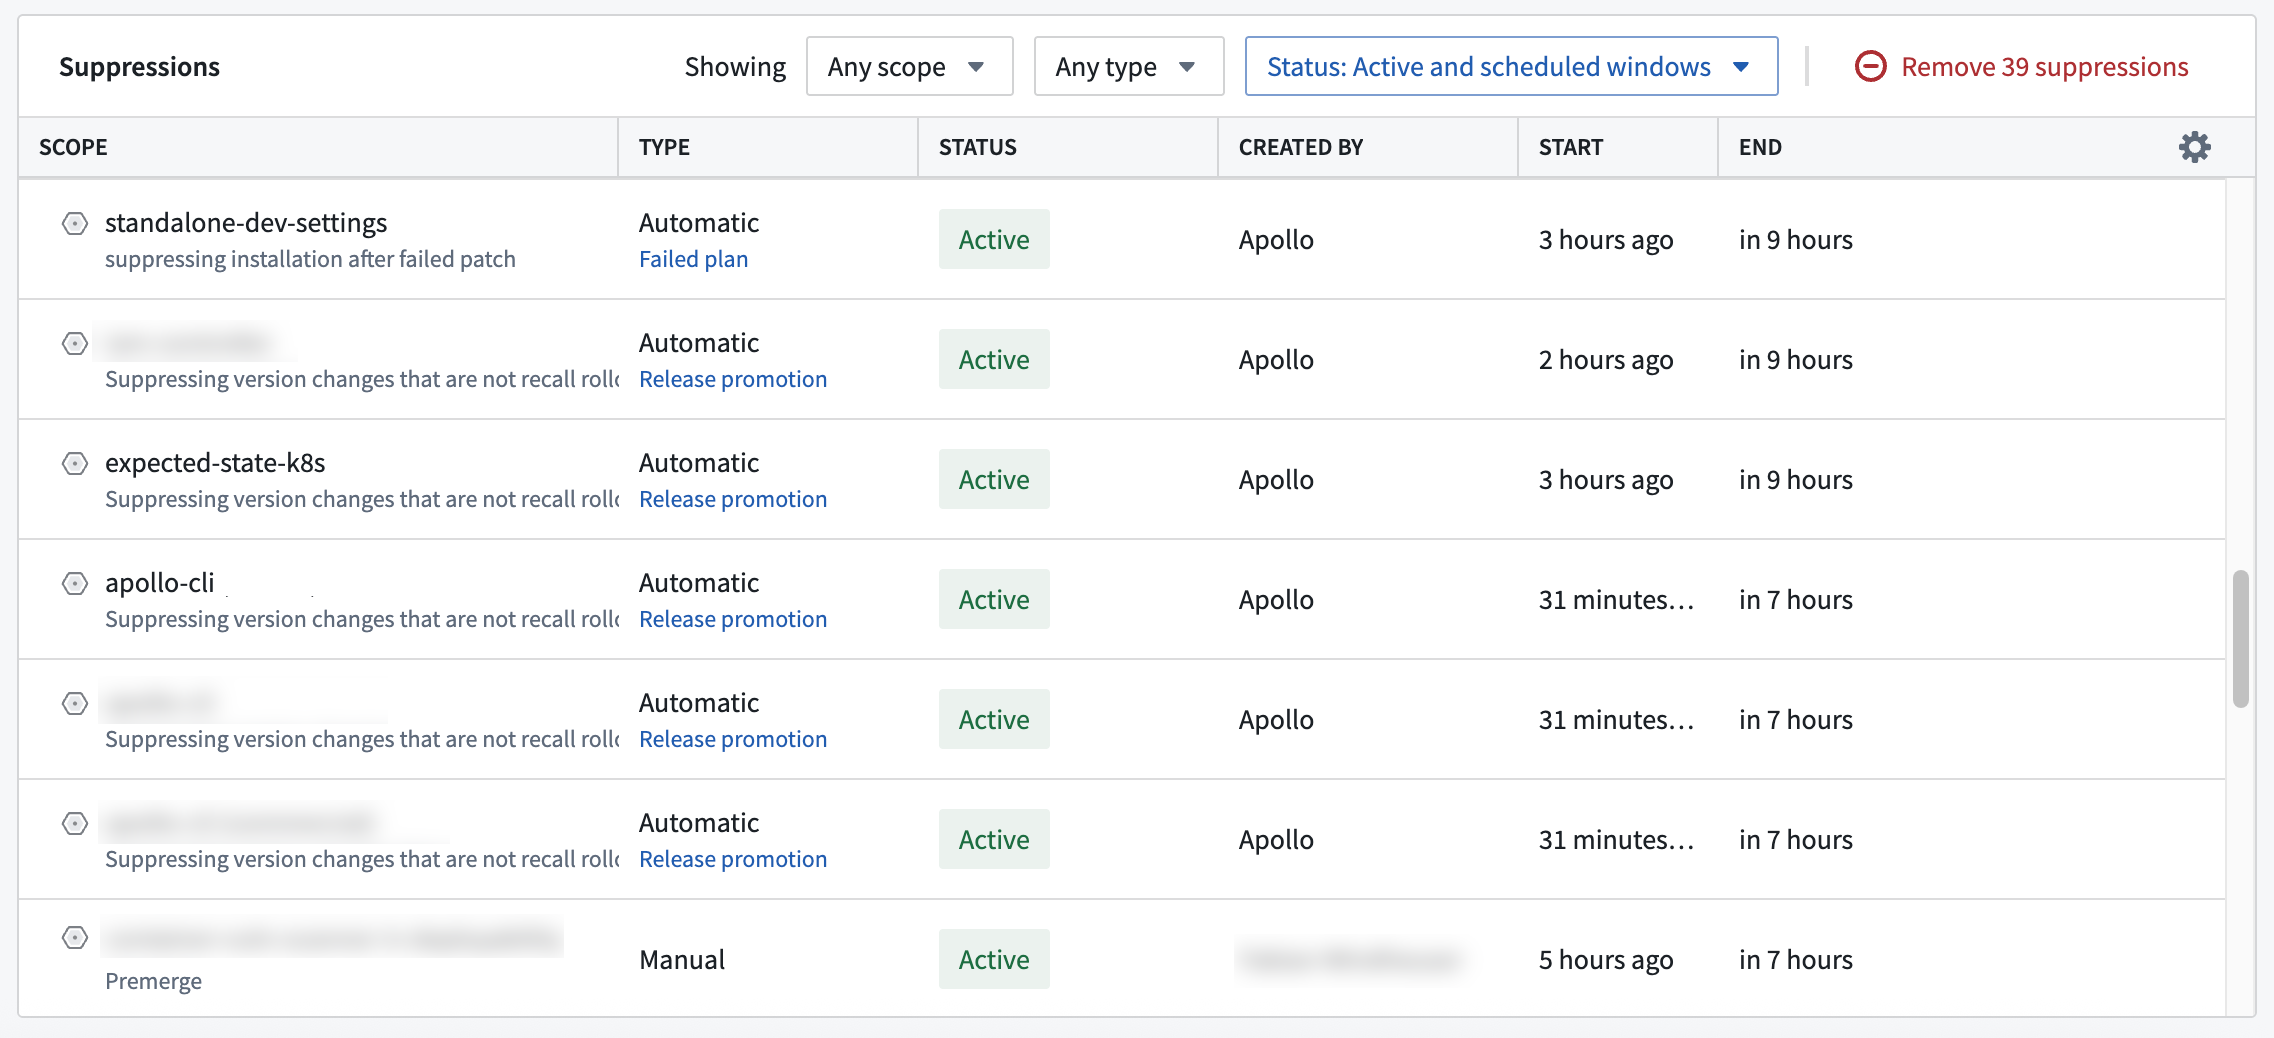Viewport: 2274px width, 1038px height.
Task: Sort by the END column header
Action: [1759, 147]
